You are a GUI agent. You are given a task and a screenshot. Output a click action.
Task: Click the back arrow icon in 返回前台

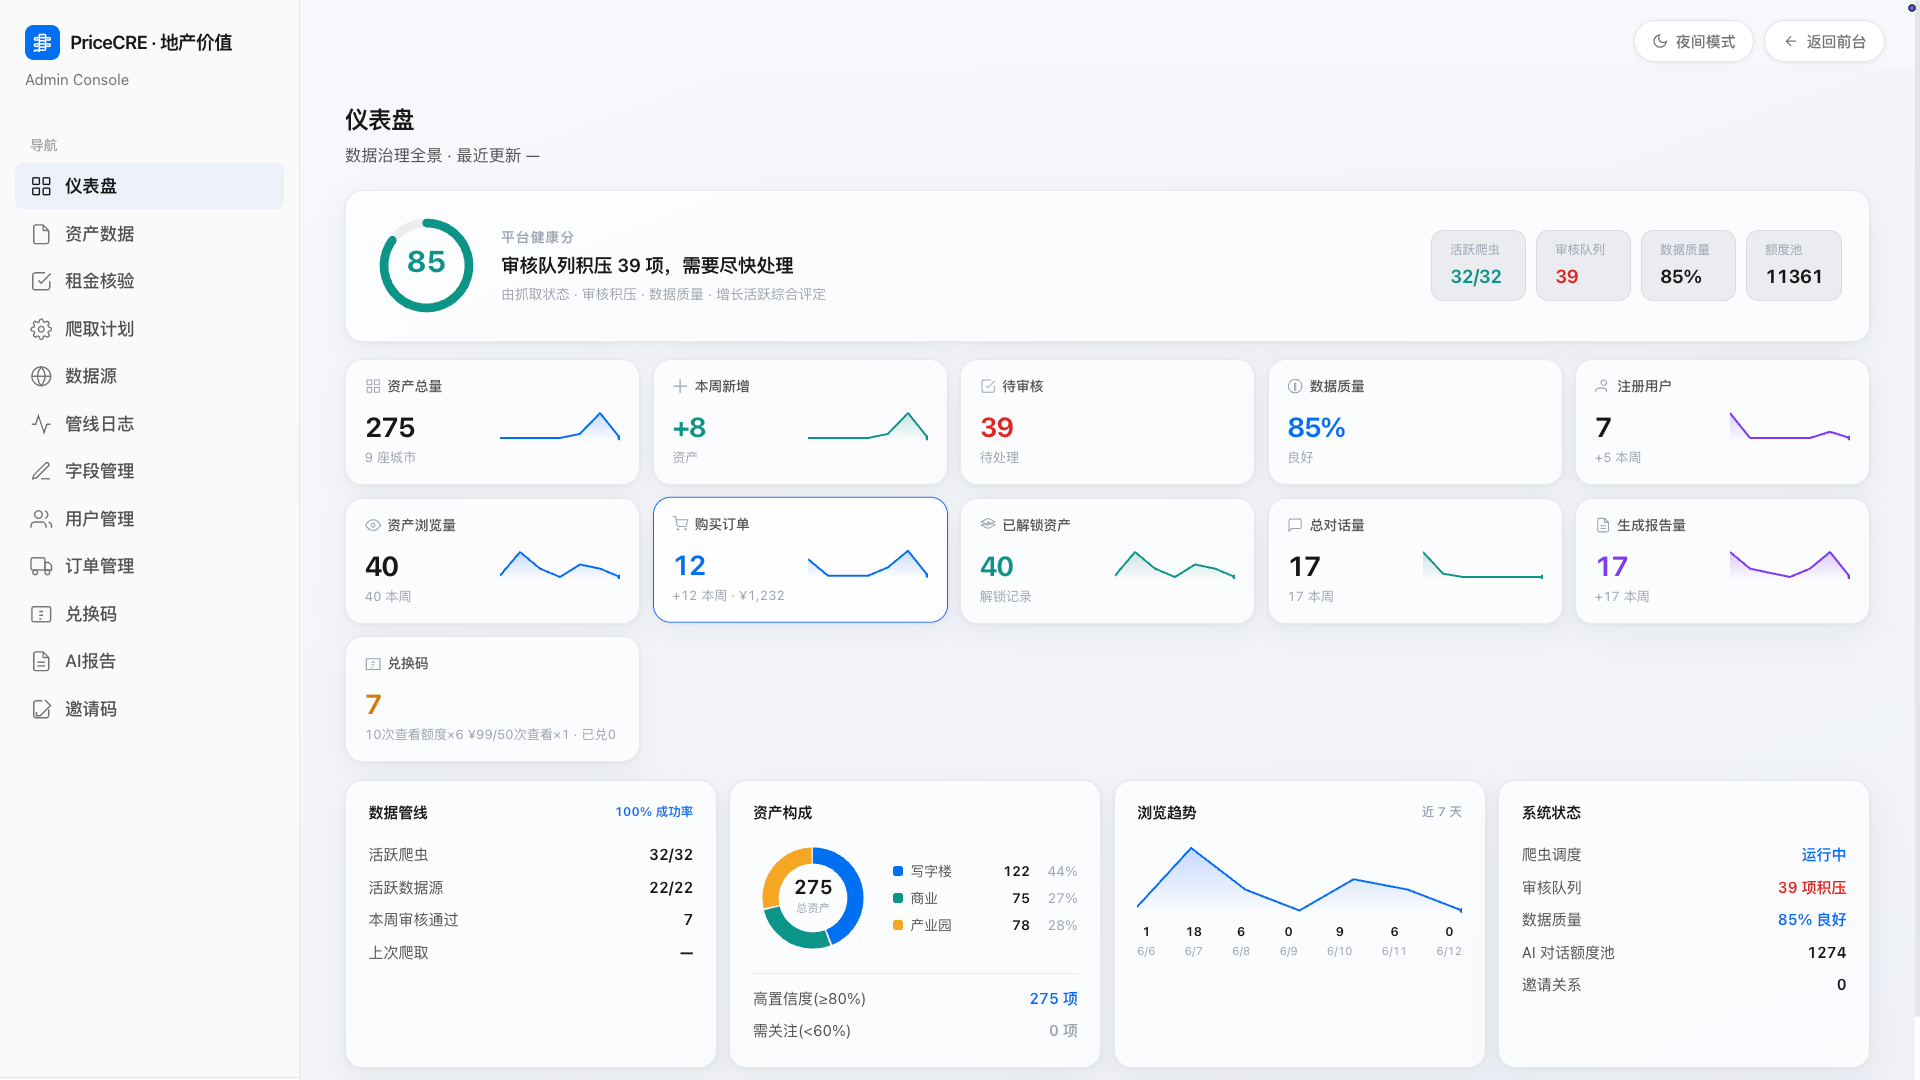click(1790, 41)
